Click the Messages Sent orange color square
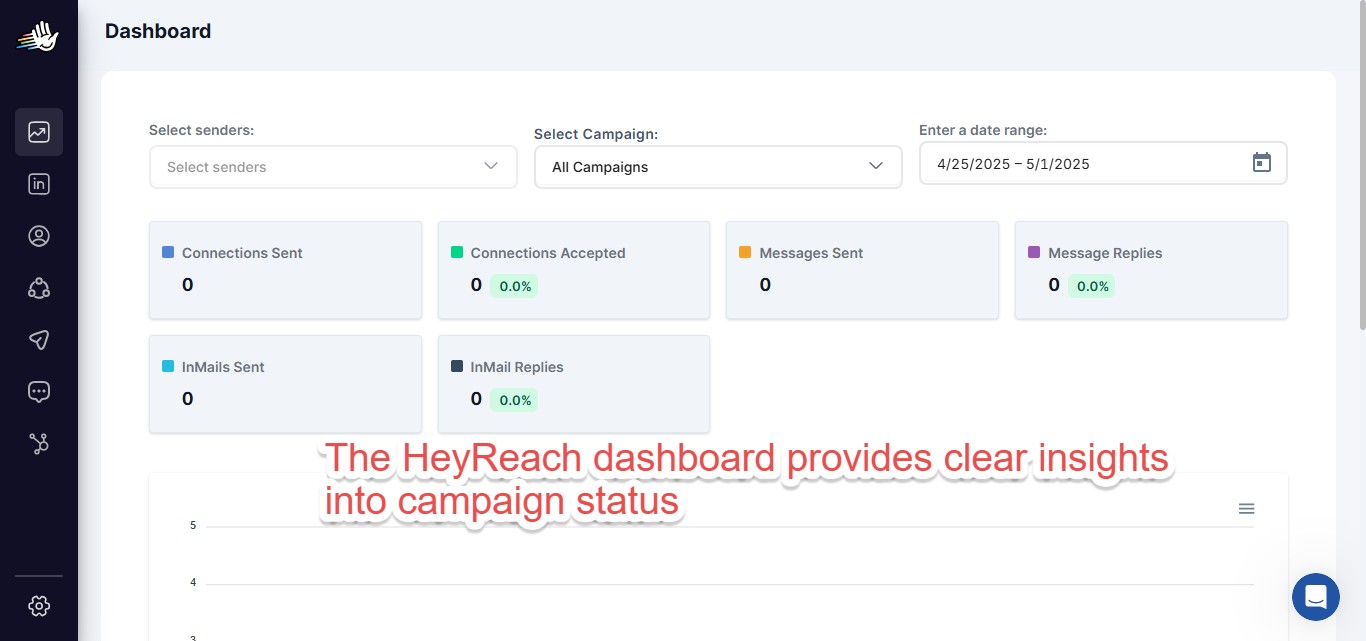The height and width of the screenshot is (641, 1366). (x=745, y=253)
